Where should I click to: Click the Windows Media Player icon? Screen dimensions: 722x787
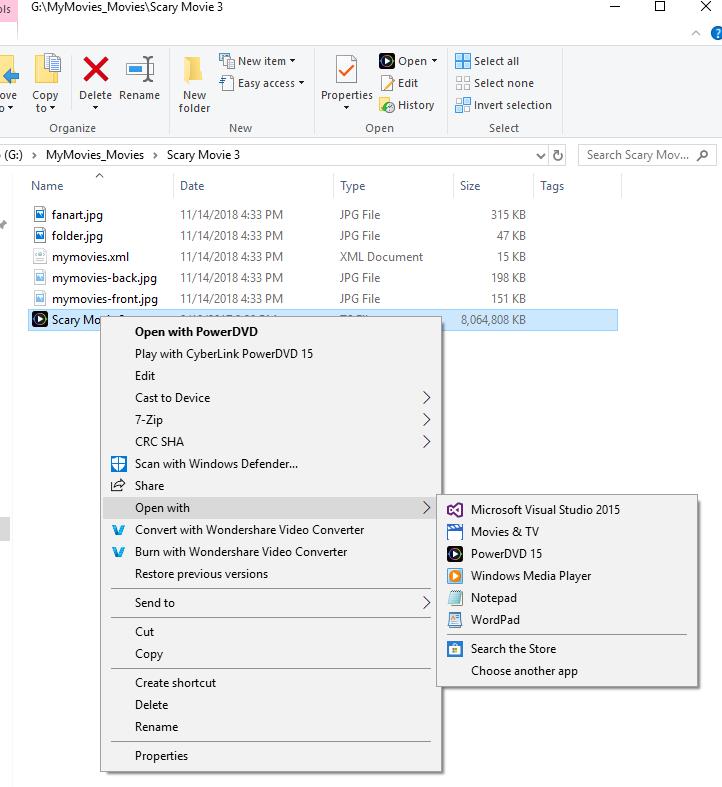coord(454,576)
